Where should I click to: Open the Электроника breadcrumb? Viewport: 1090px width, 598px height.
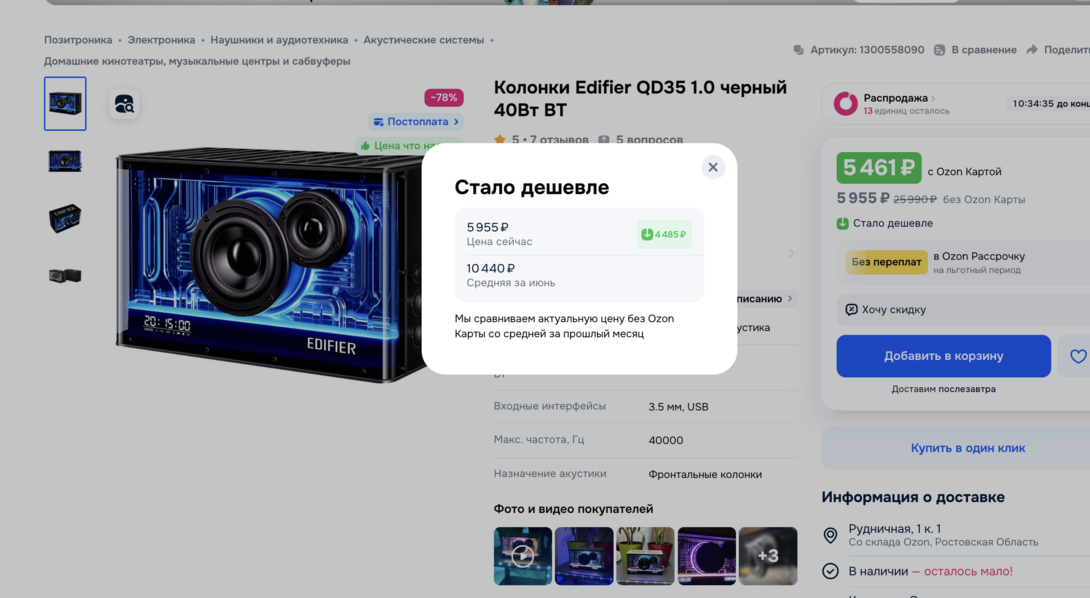point(161,40)
